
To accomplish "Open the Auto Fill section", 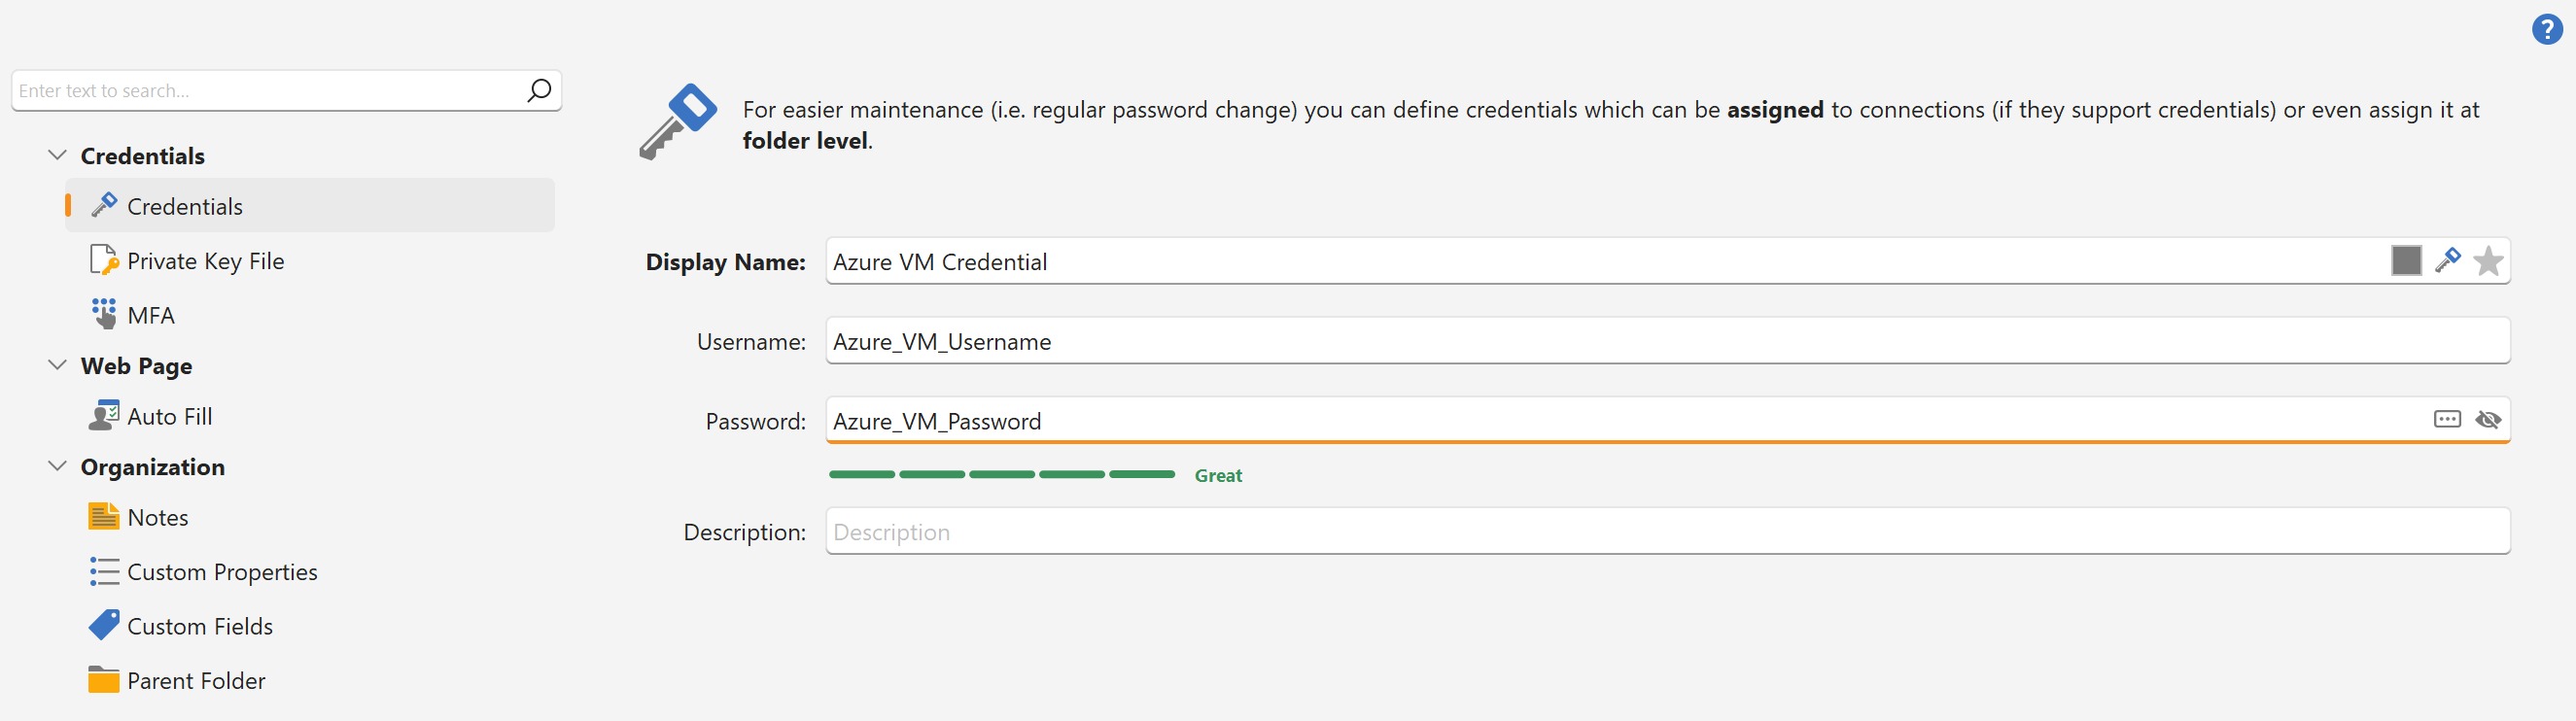I will click(x=169, y=417).
